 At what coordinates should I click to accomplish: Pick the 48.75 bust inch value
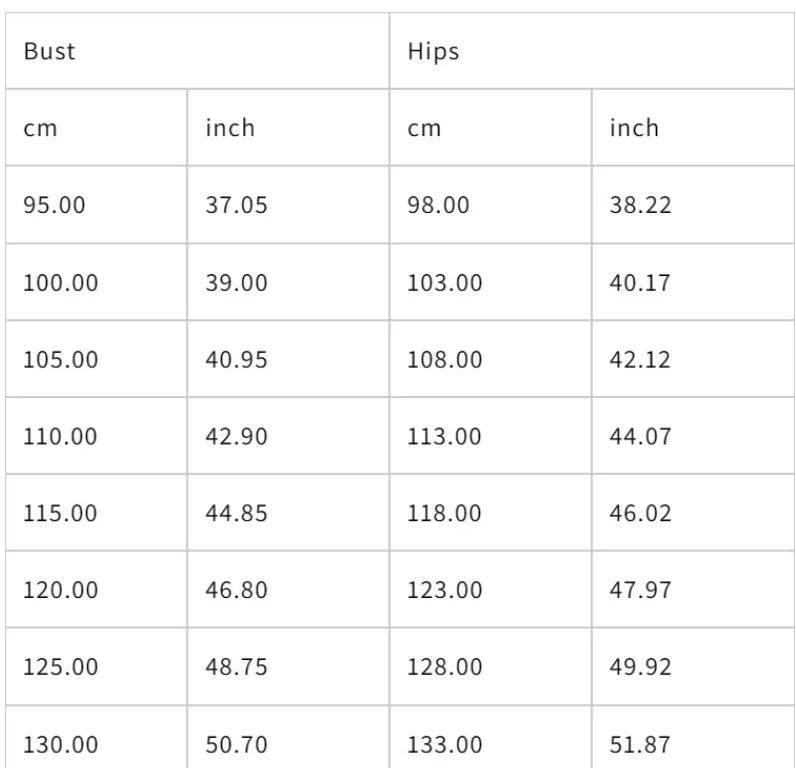[x=236, y=667]
